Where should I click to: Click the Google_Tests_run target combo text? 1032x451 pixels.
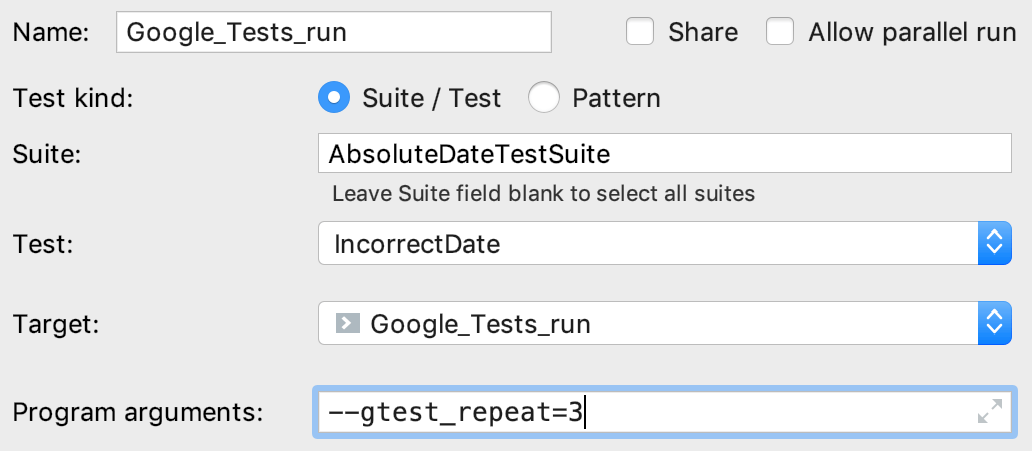click(480, 324)
